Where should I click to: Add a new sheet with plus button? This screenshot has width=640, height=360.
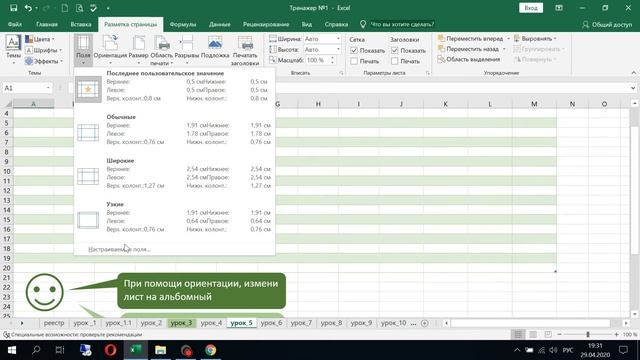pyautogui.click(x=424, y=323)
